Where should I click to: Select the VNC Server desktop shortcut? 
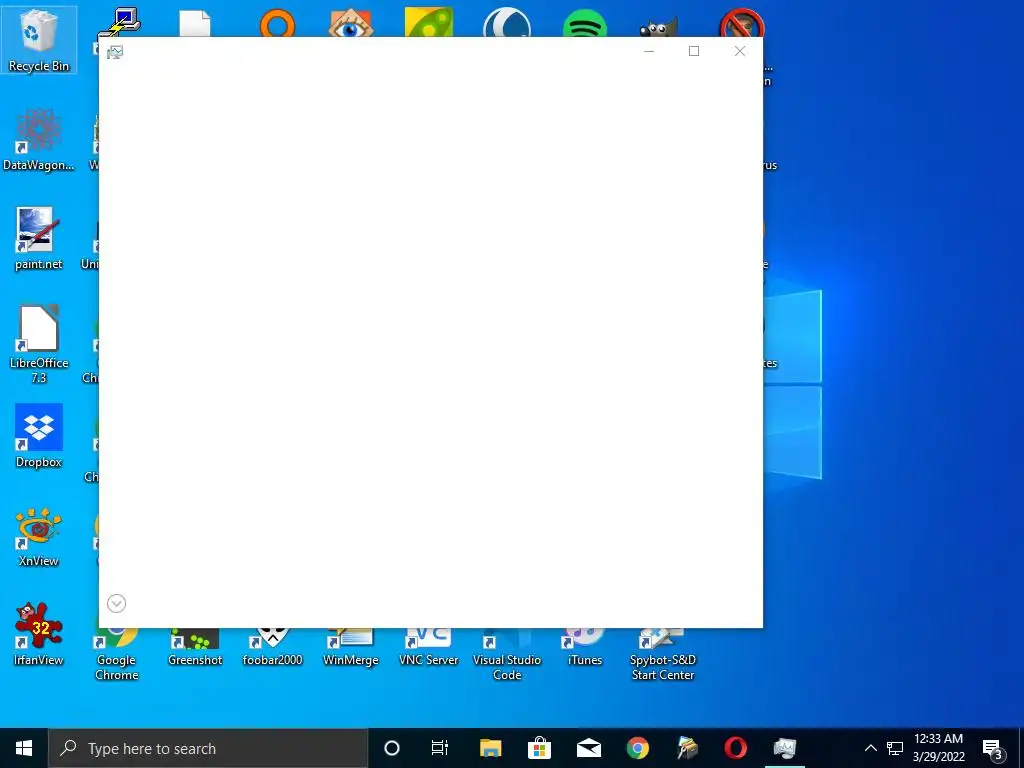point(428,648)
